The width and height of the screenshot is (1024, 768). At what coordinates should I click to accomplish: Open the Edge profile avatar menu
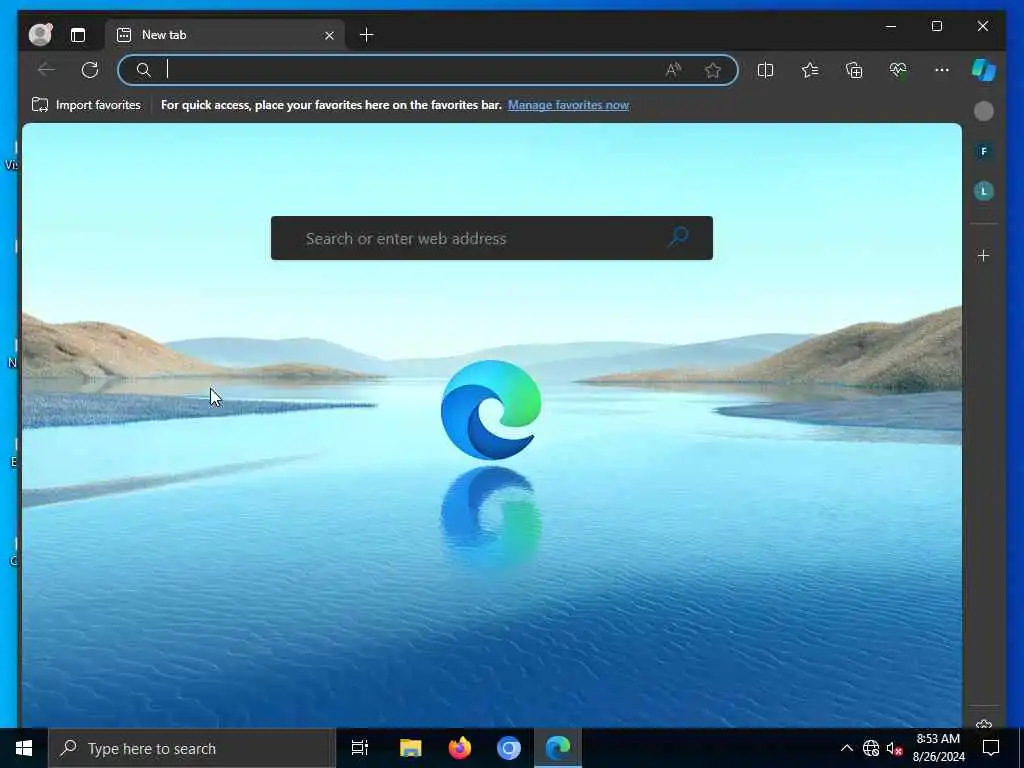tap(40, 35)
